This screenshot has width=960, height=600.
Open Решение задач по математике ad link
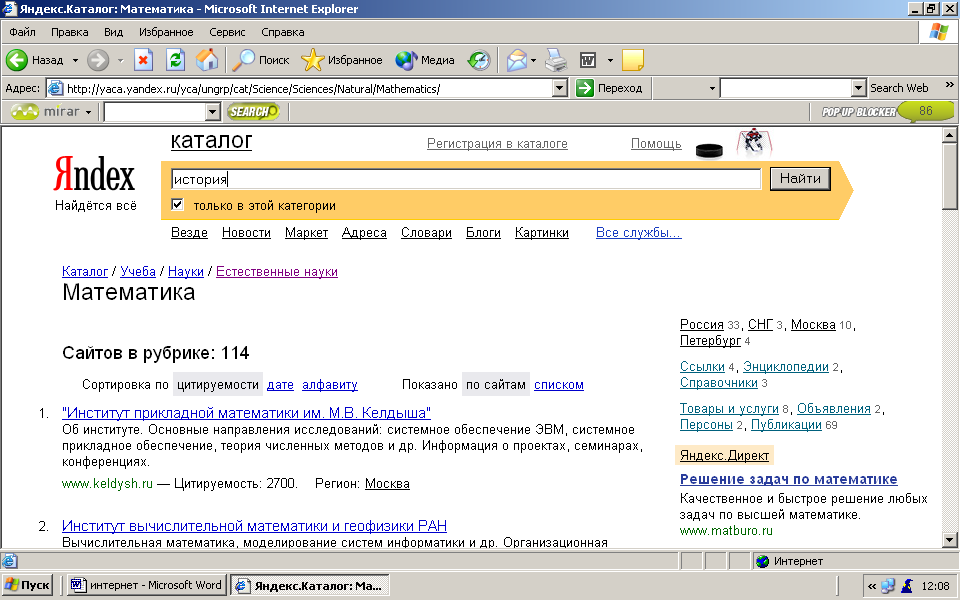789,479
